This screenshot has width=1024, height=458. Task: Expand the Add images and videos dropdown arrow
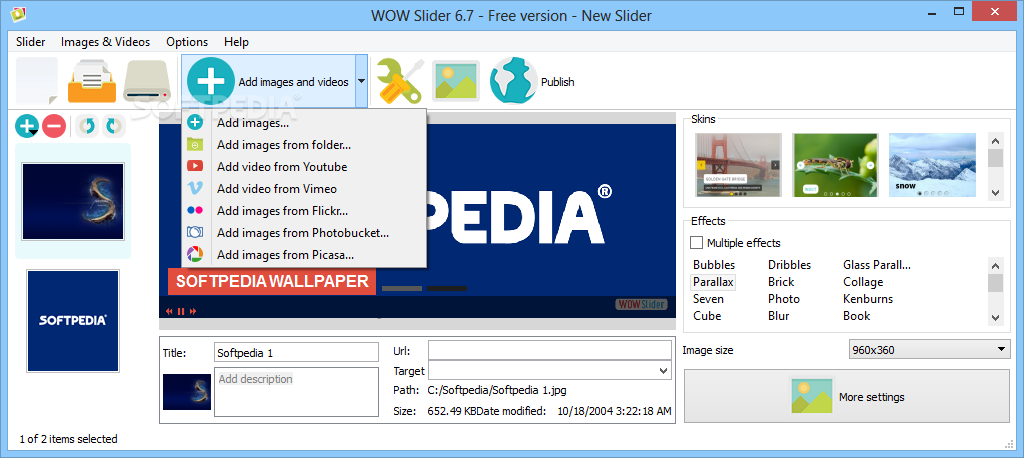pos(361,82)
